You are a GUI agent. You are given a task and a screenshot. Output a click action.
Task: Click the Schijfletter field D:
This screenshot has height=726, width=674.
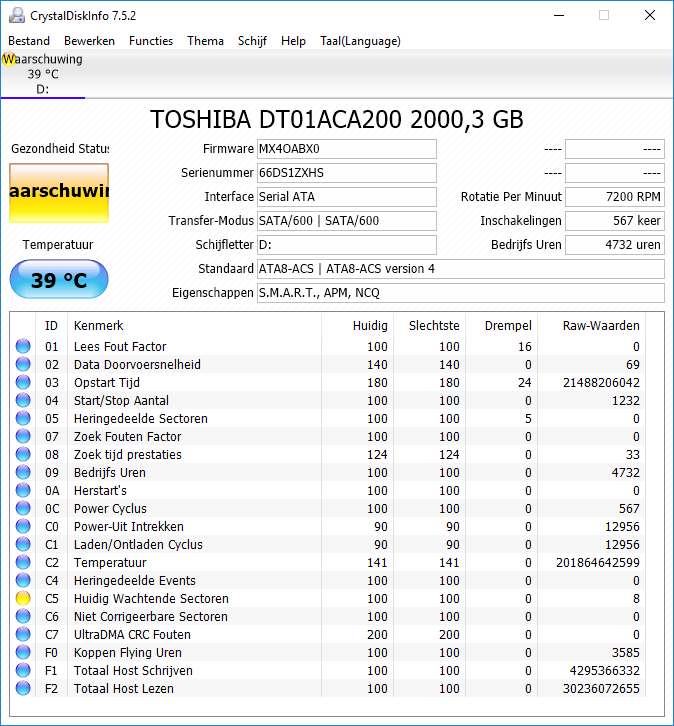pyautogui.click(x=347, y=244)
